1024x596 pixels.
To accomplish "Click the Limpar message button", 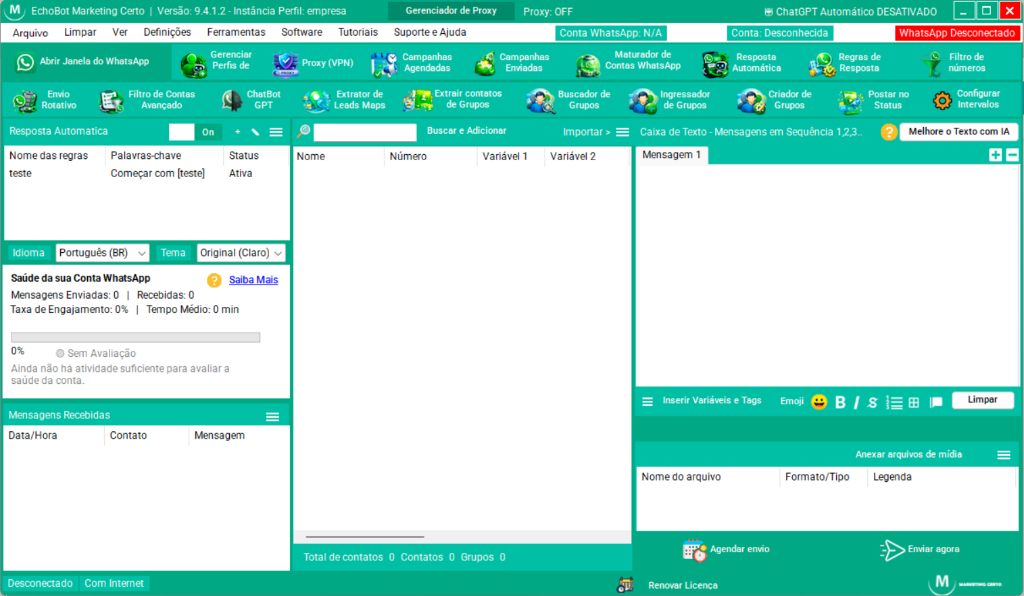I will pyautogui.click(x=982, y=400).
